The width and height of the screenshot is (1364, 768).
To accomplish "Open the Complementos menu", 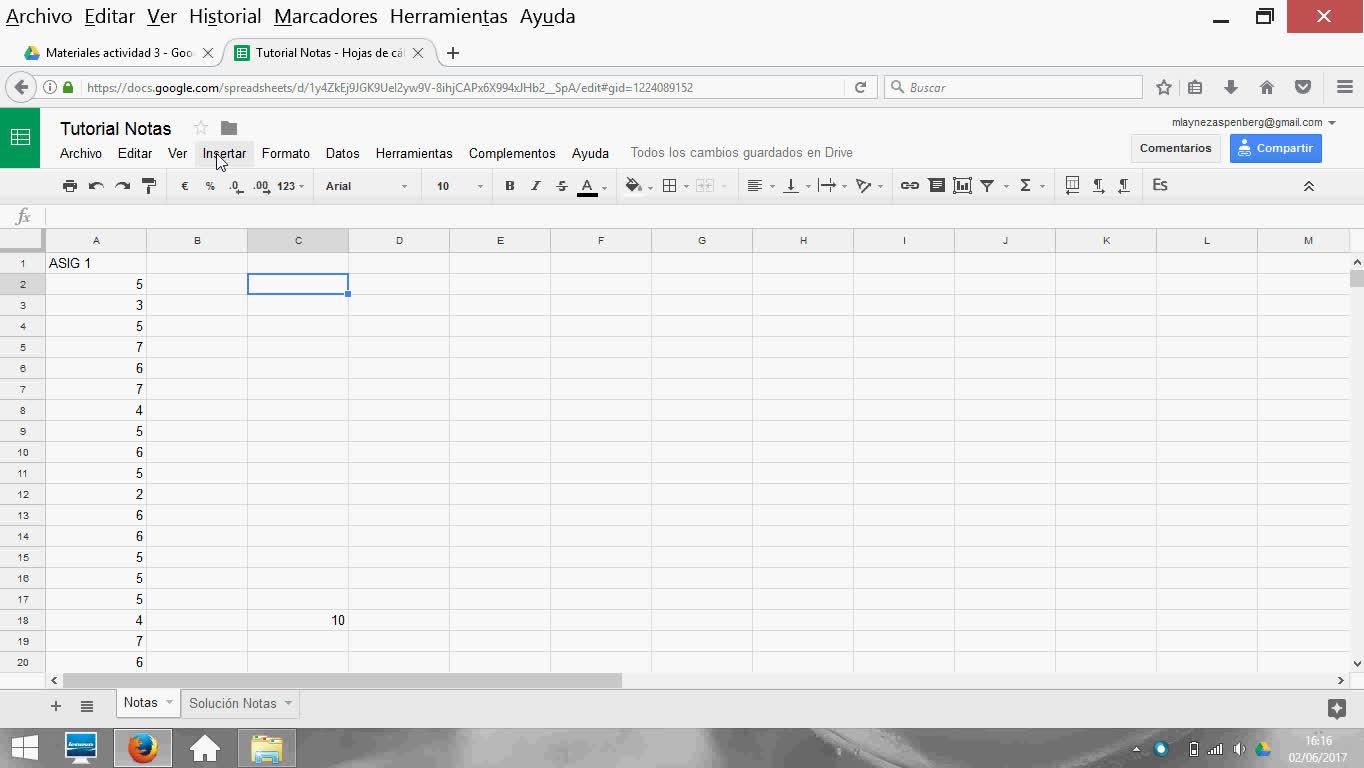I will (x=512, y=153).
